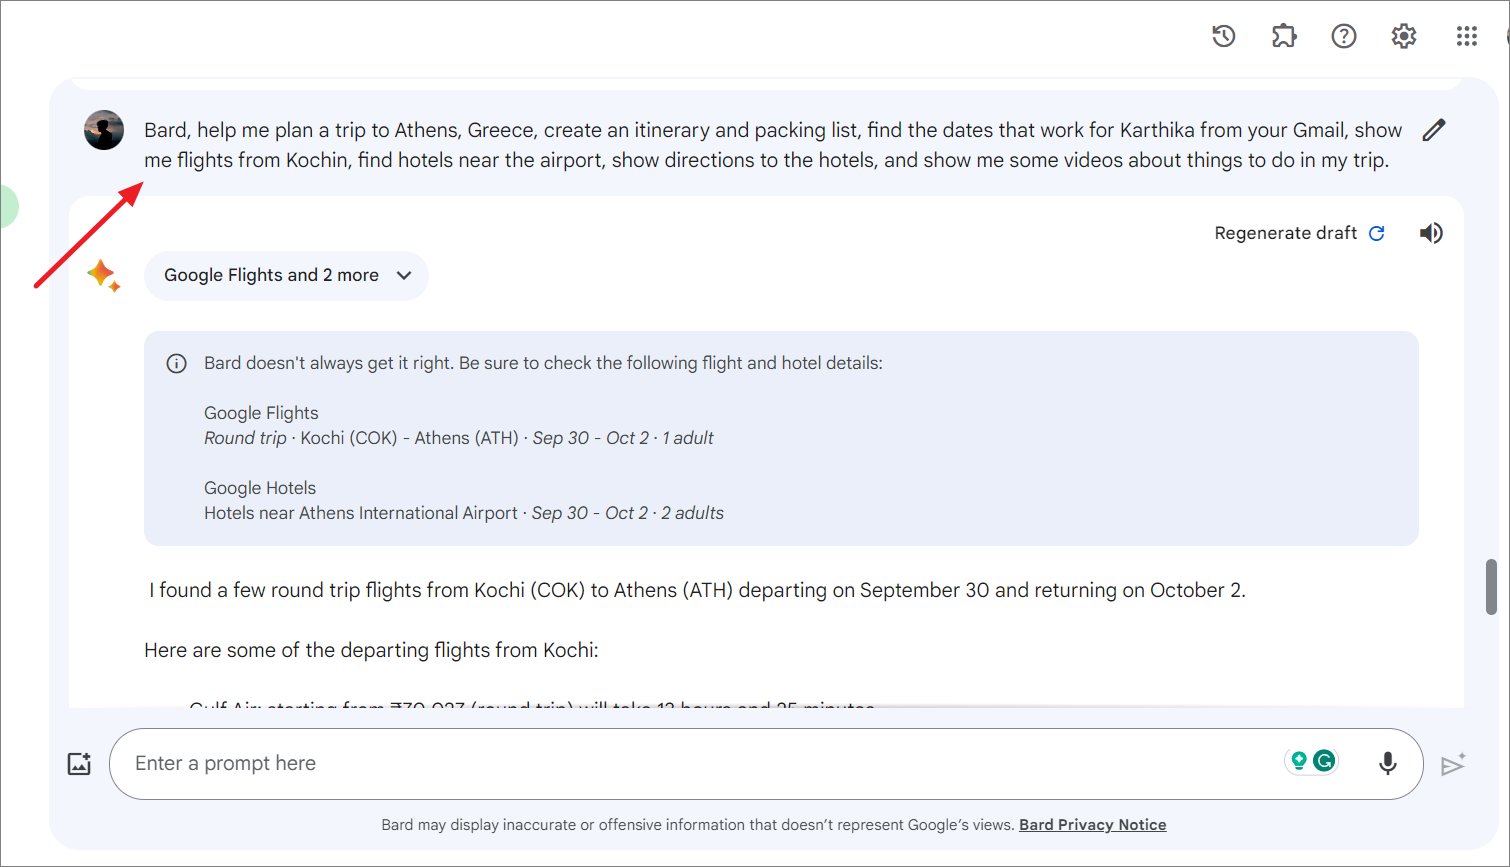This screenshot has height=867, width=1510.
Task: Click Regenerate draft text
Action: tap(1285, 233)
